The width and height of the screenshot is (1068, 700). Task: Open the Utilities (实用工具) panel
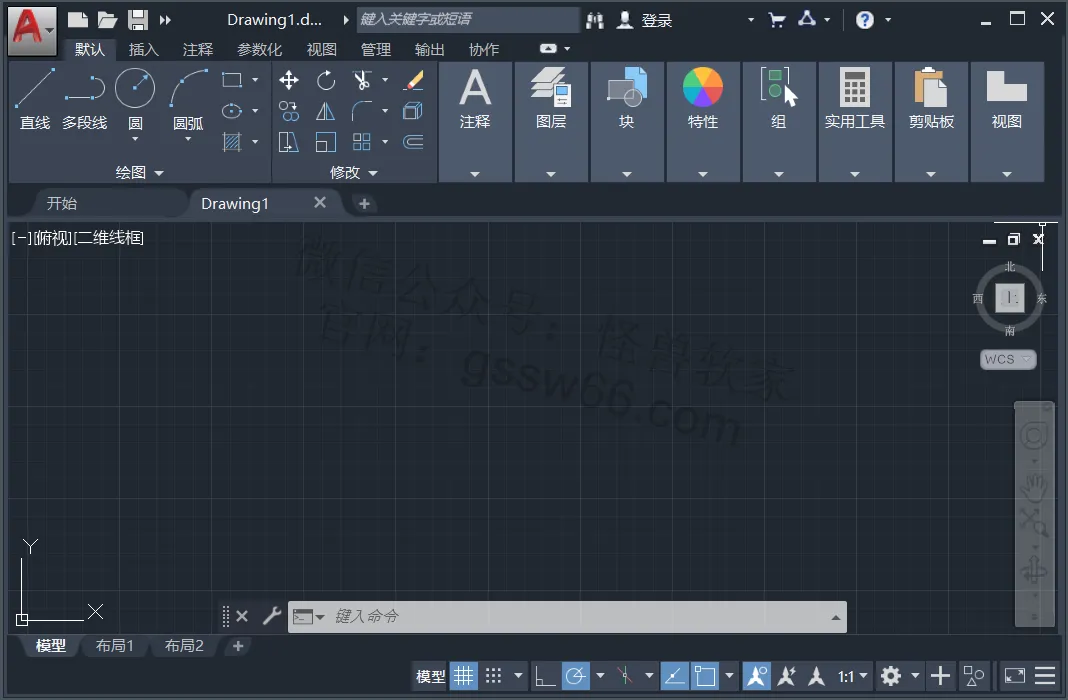(855, 121)
